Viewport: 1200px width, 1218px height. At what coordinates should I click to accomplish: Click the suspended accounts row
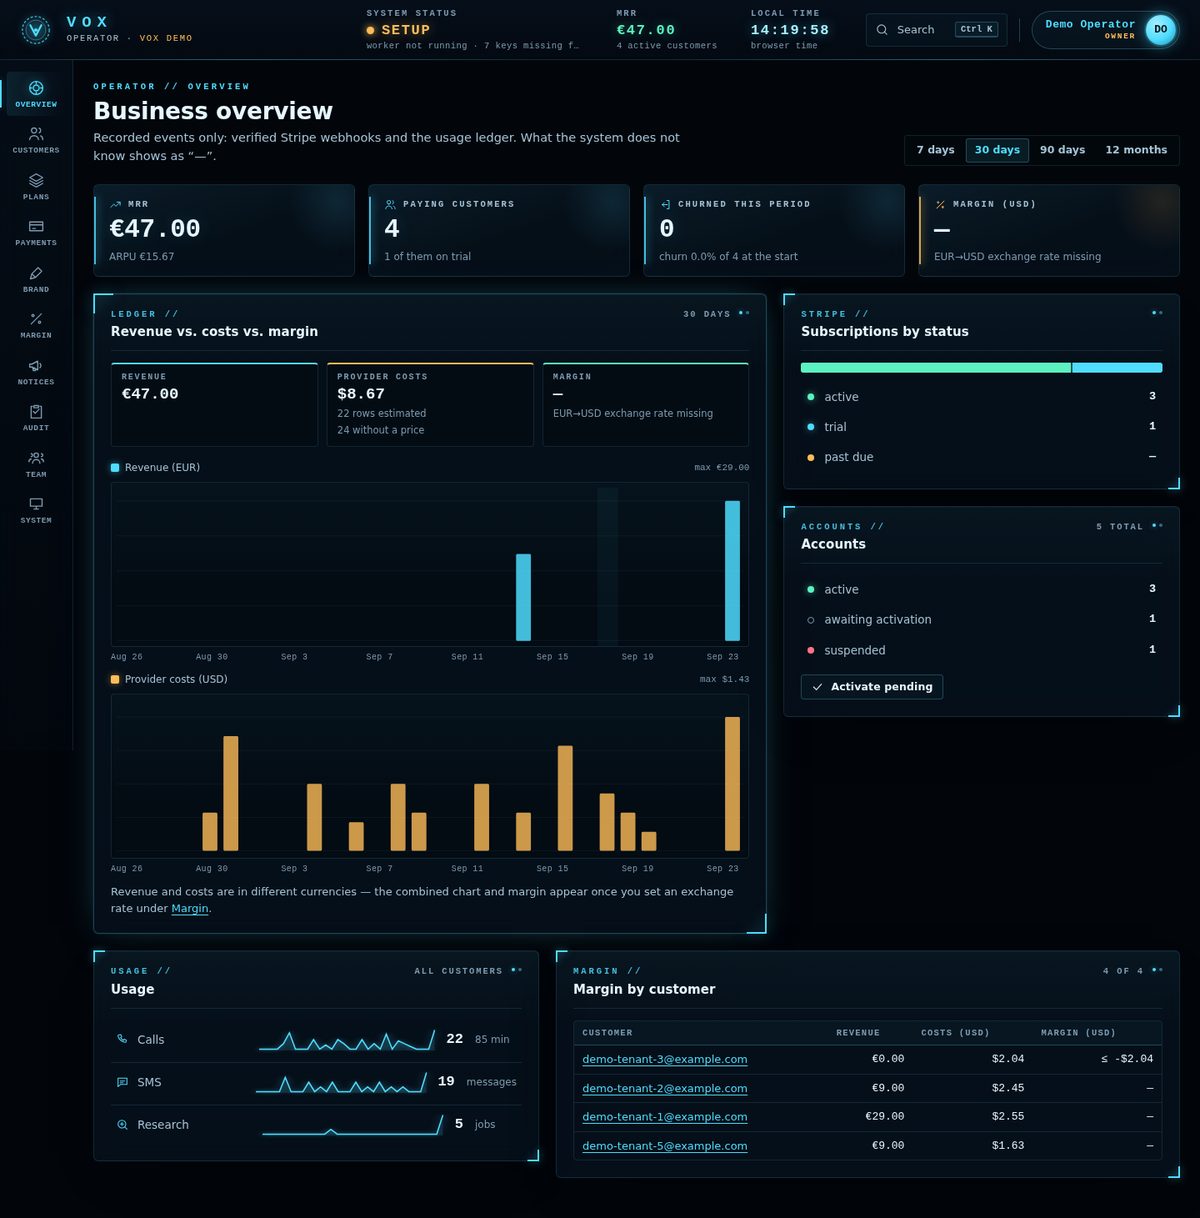click(x=981, y=650)
